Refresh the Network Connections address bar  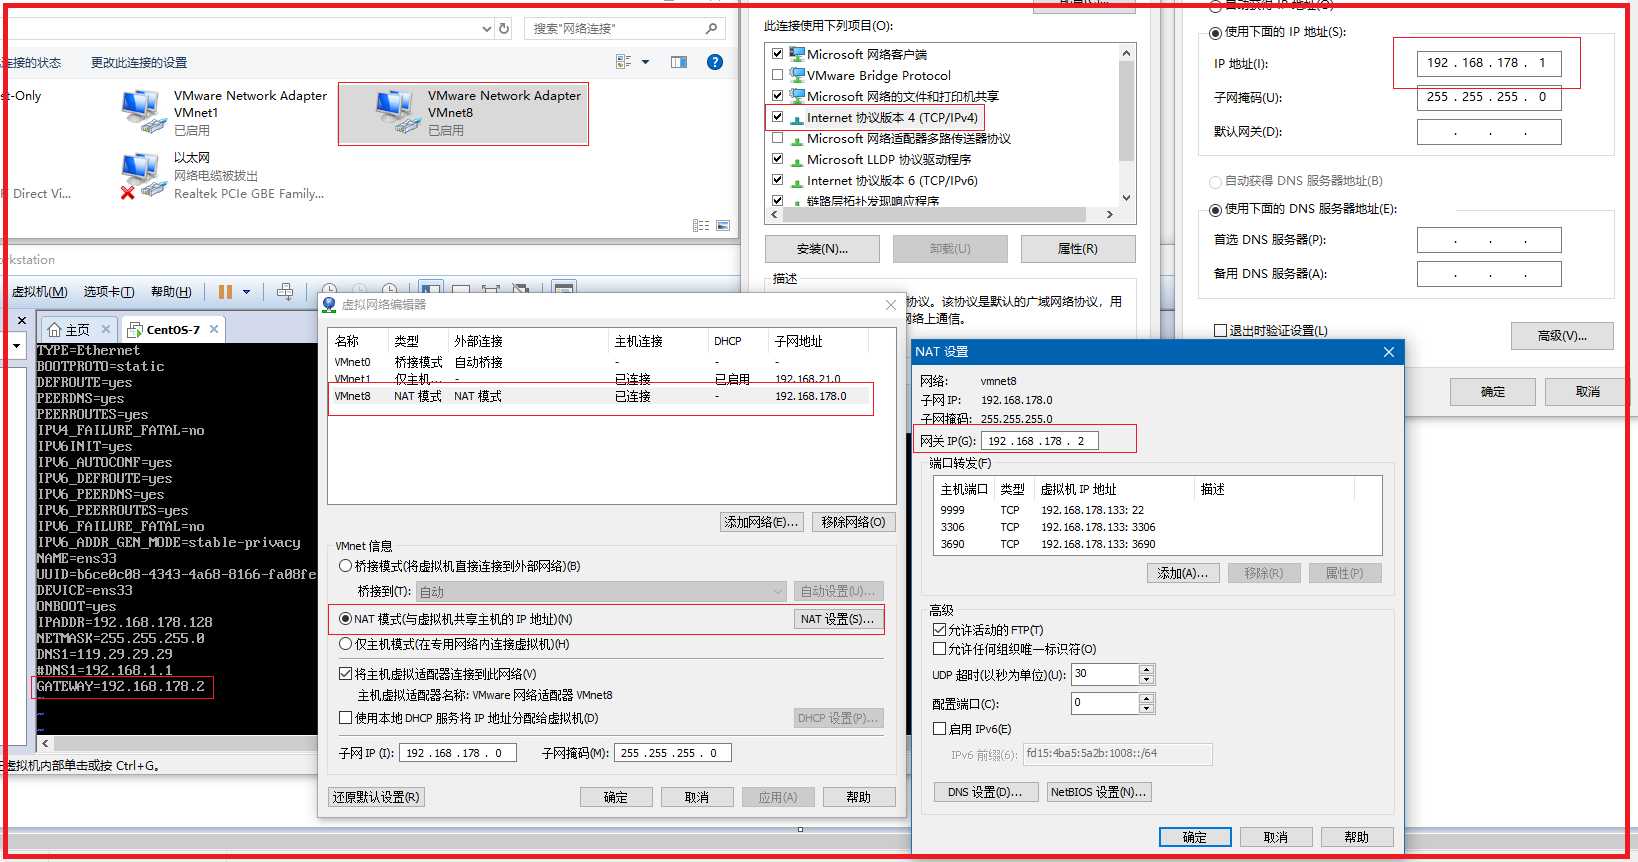504,29
